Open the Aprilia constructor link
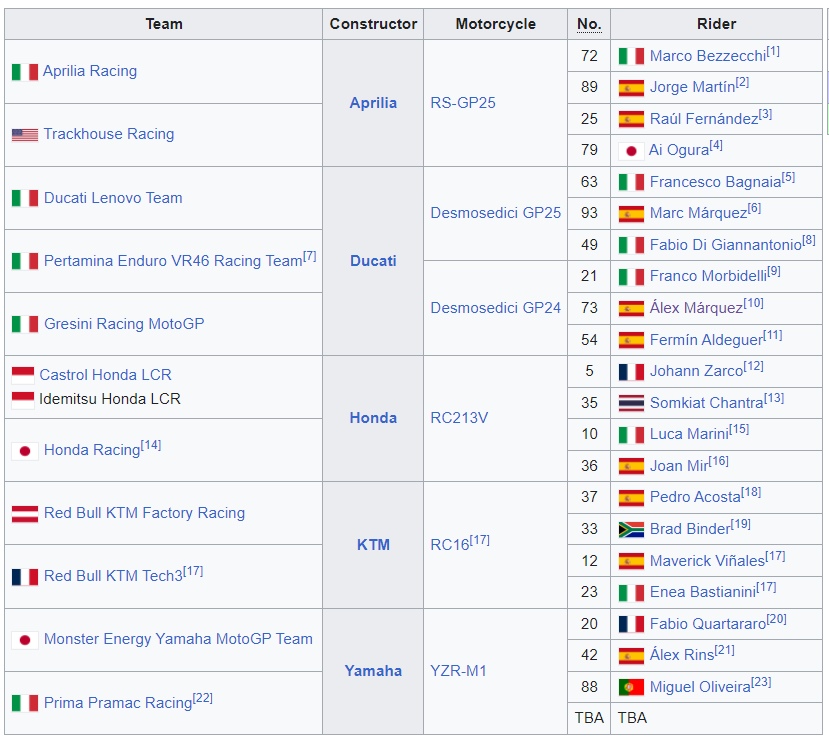Viewport: 829px width, 743px height. point(373,103)
